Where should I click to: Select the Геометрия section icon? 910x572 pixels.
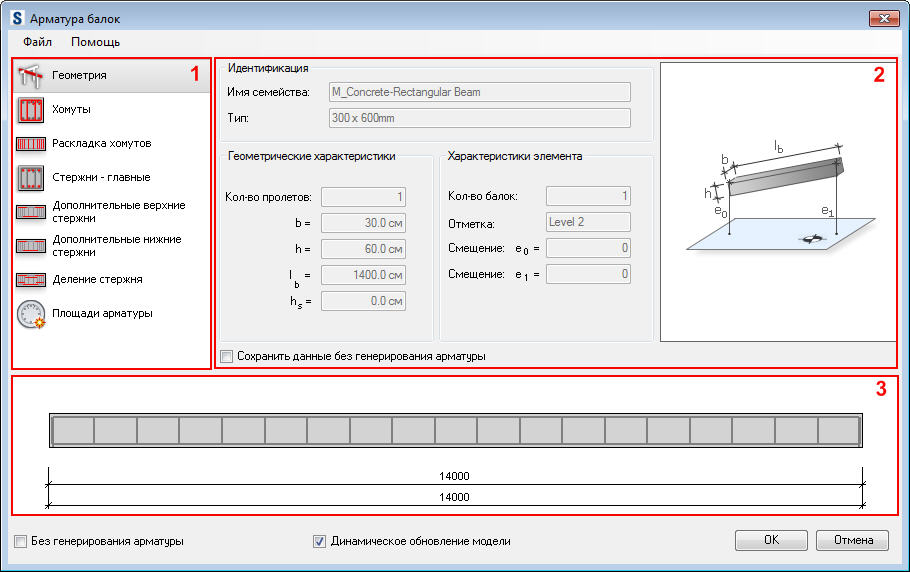tap(30, 75)
